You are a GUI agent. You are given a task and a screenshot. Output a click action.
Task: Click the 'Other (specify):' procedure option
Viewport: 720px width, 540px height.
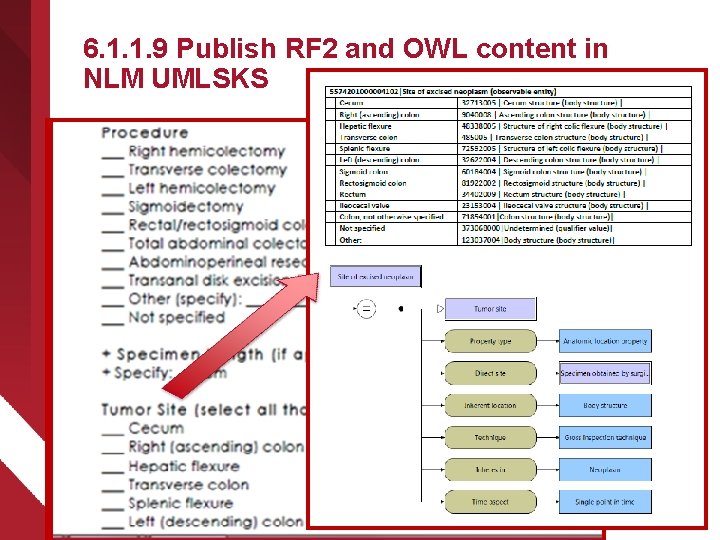tap(185, 299)
